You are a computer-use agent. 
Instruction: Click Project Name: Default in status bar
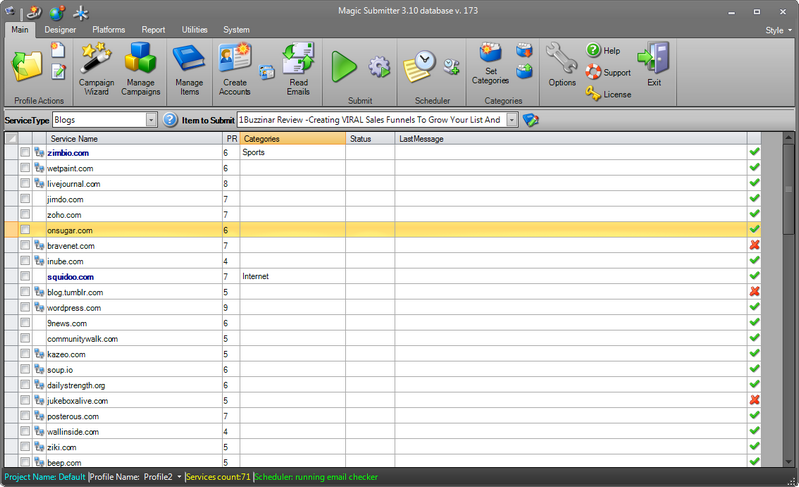[45, 477]
